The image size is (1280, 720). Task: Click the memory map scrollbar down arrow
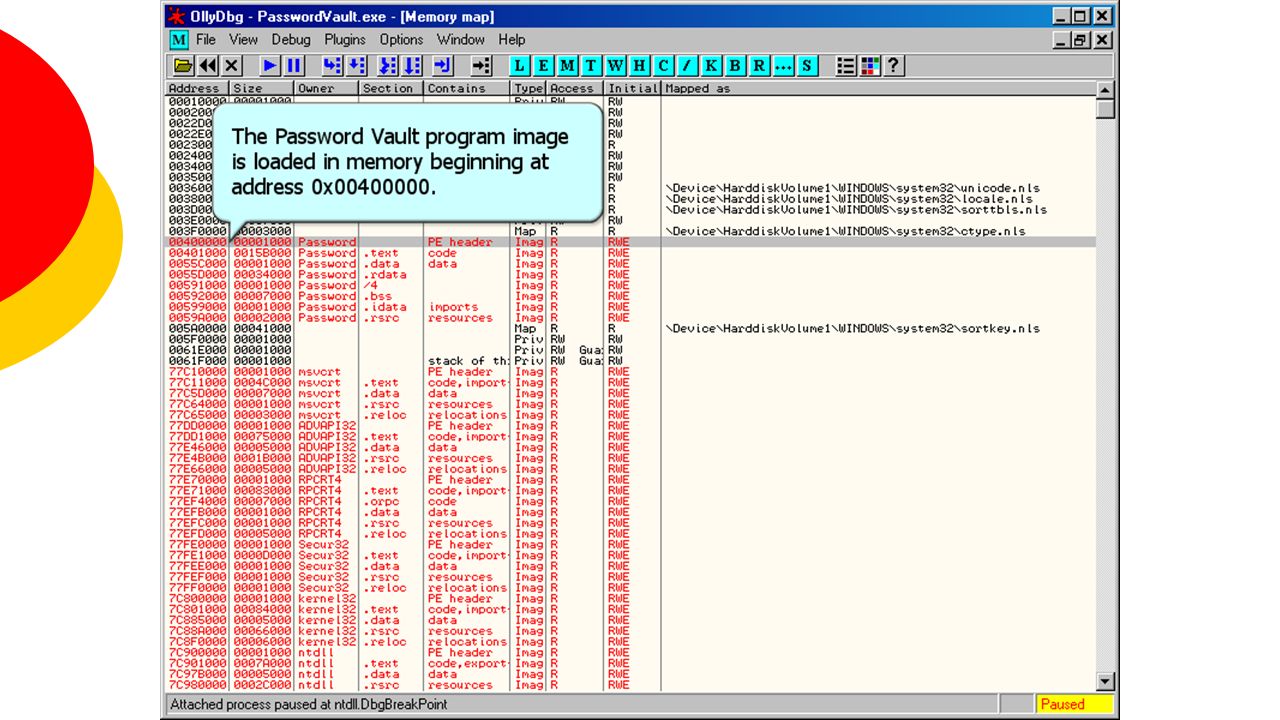click(x=1105, y=682)
